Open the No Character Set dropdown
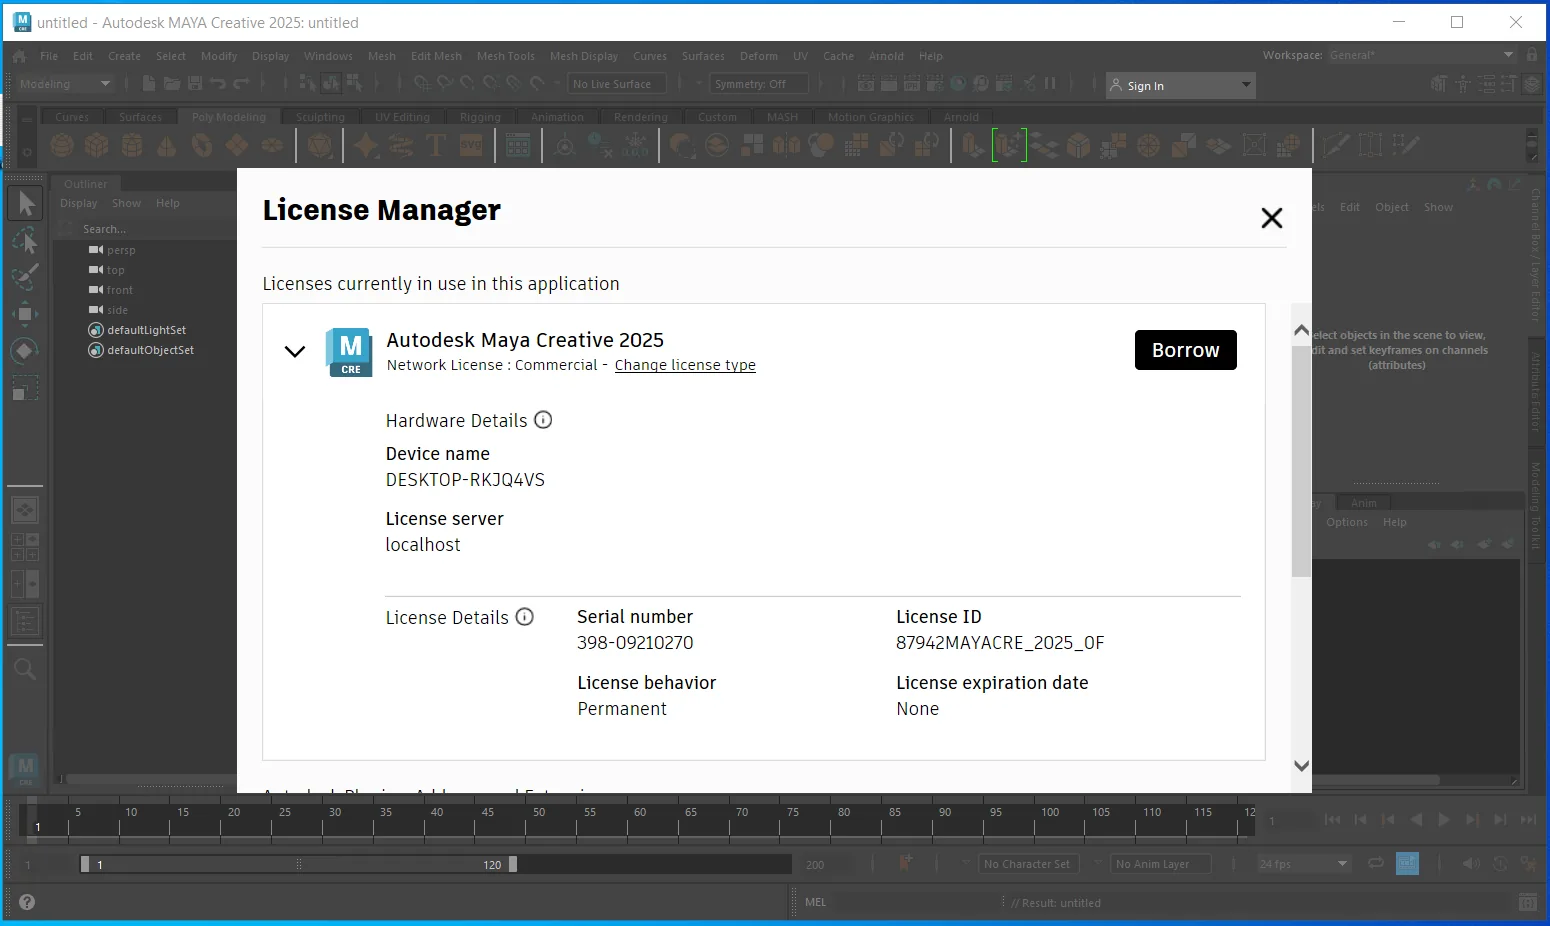 (1028, 864)
